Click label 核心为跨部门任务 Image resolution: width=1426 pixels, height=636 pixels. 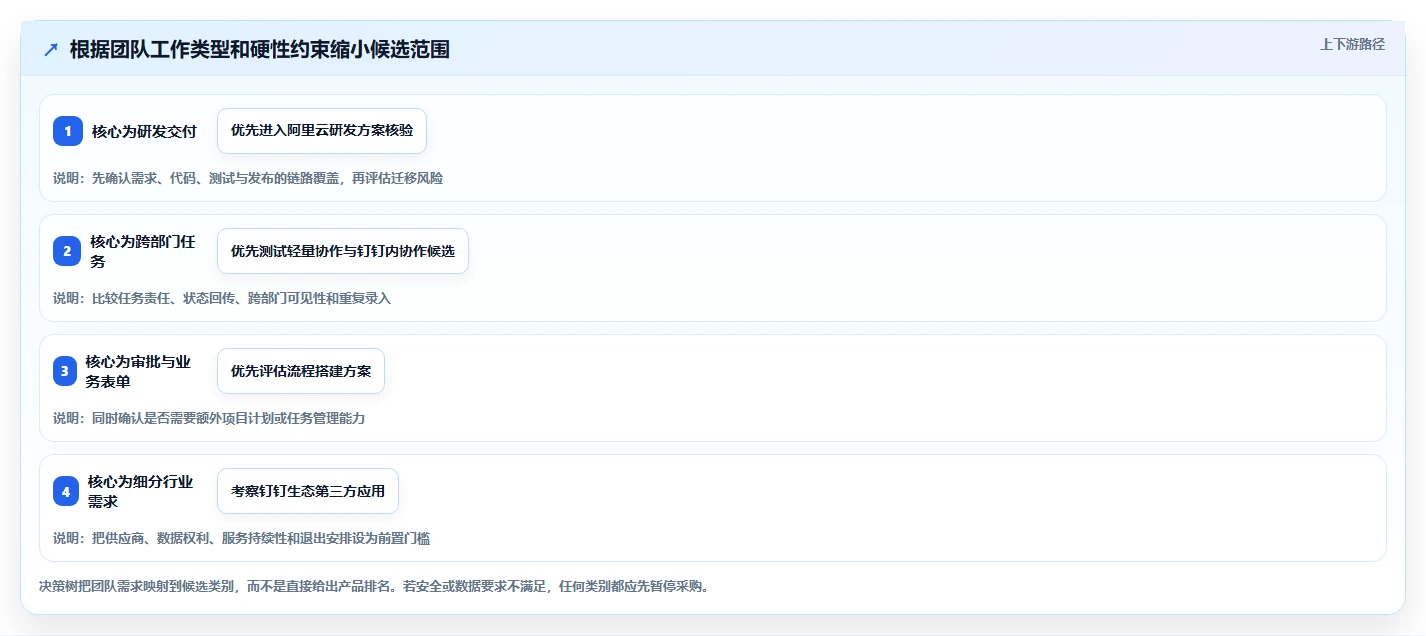[x=143, y=251]
